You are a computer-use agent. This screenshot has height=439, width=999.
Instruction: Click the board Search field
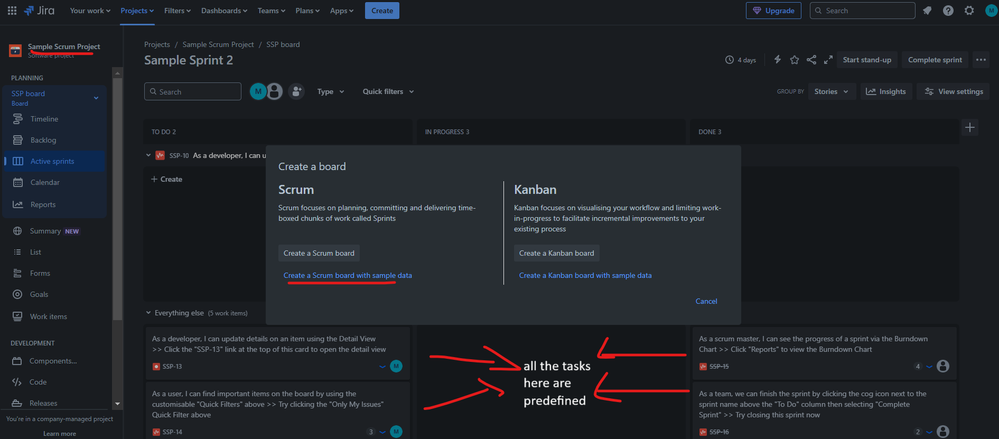pos(192,92)
